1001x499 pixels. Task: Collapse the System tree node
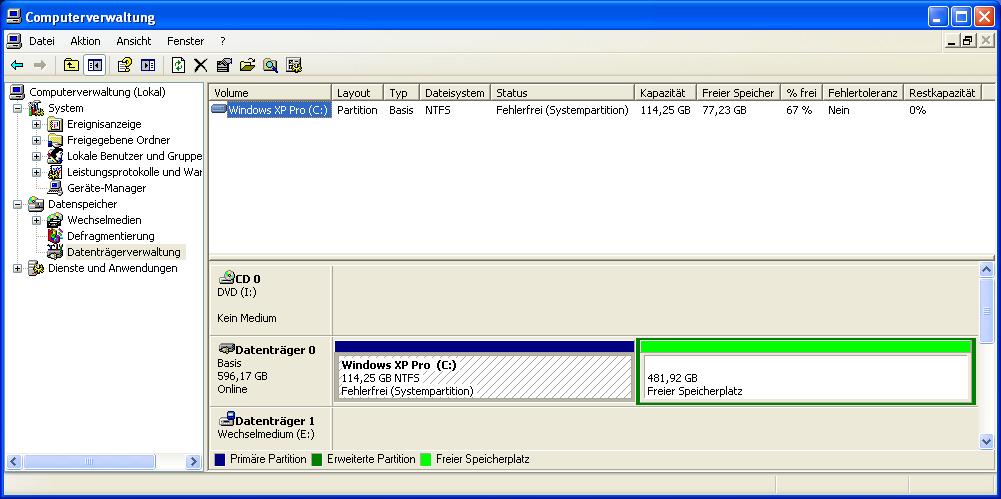[17, 108]
